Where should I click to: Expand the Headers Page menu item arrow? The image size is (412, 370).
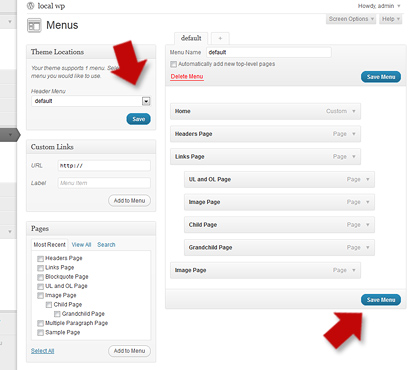(x=354, y=134)
